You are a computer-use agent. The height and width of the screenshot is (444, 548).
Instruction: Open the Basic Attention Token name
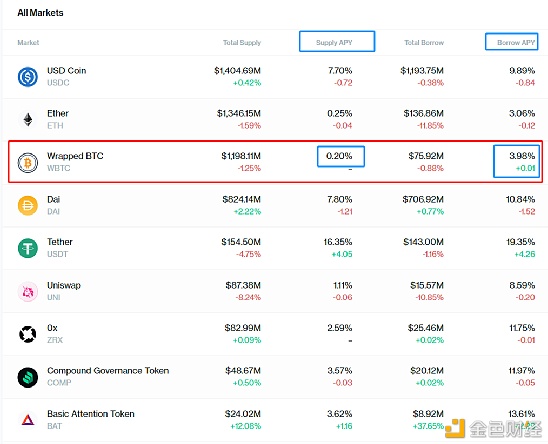tap(91, 414)
